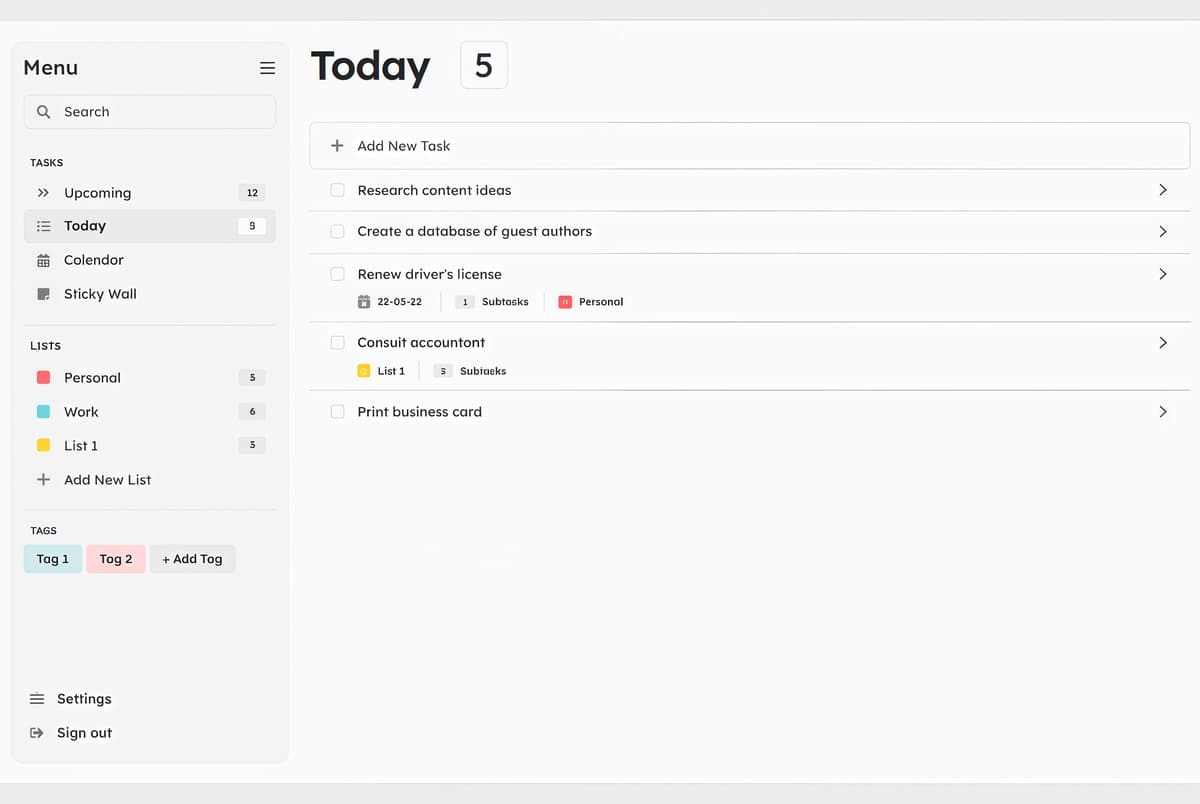Image resolution: width=1200 pixels, height=804 pixels.
Task: Click the Settings sliders icon
Action: (x=37, y=699)
